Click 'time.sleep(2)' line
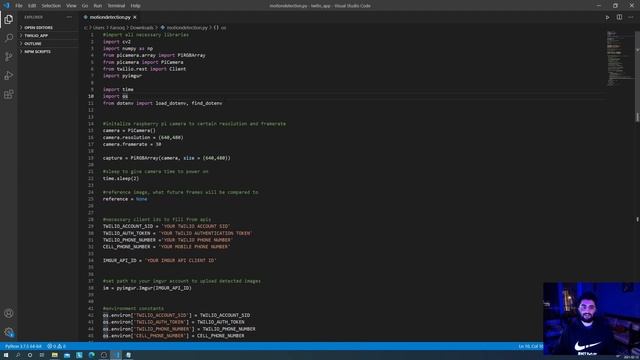Viewport: 640px width, 360px height. coord(121,178)
